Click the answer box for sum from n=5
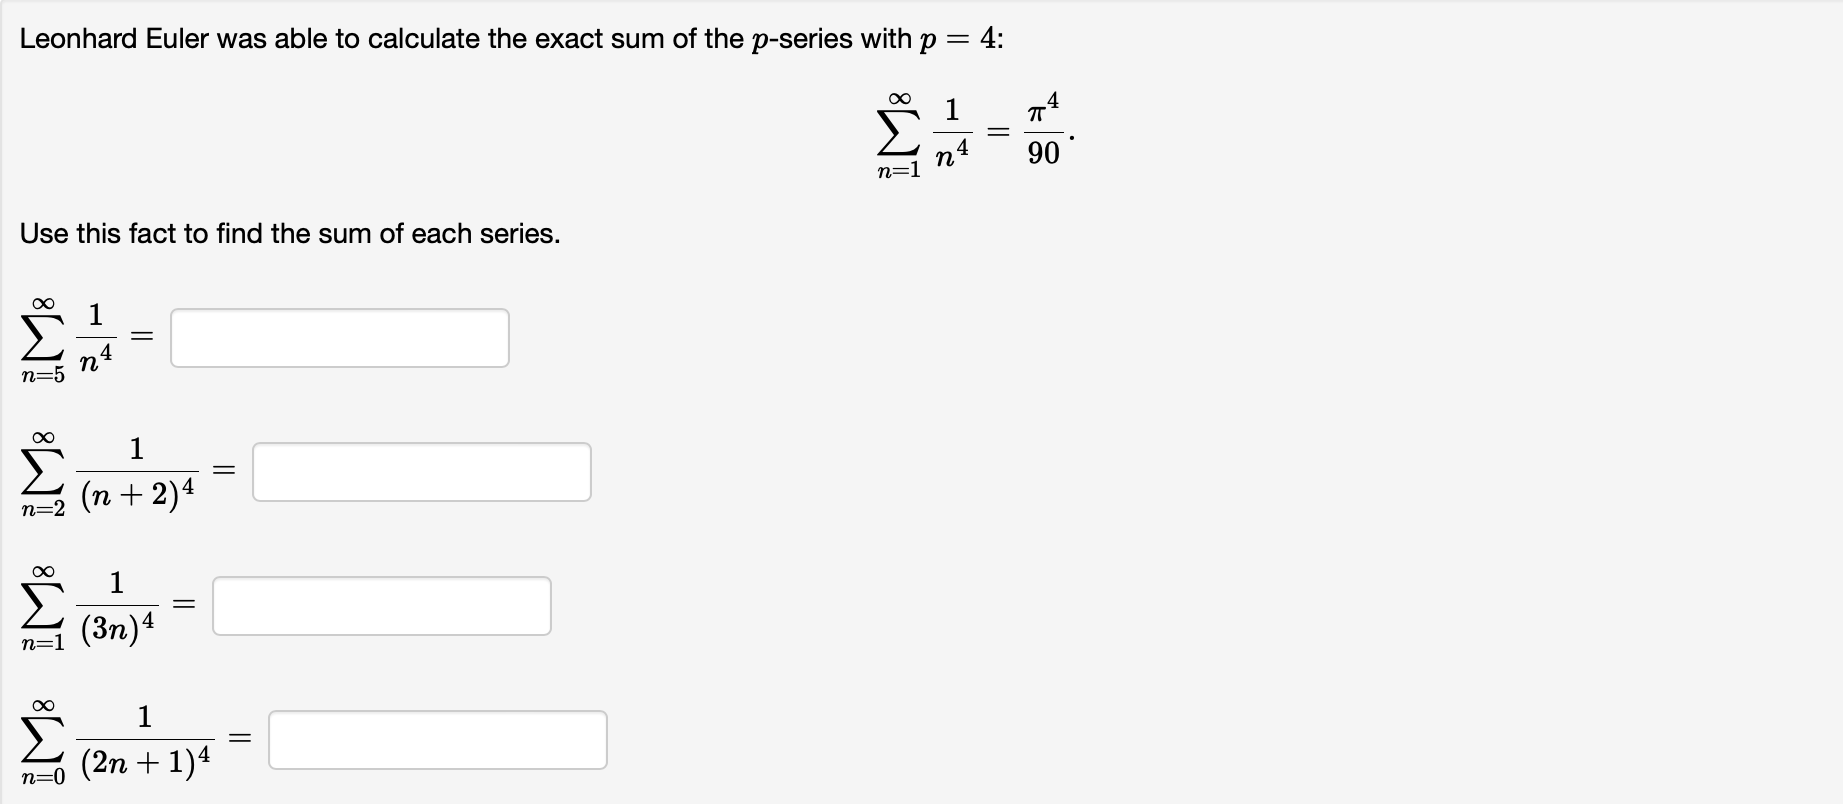The image size is (1843, 804). 340,338
